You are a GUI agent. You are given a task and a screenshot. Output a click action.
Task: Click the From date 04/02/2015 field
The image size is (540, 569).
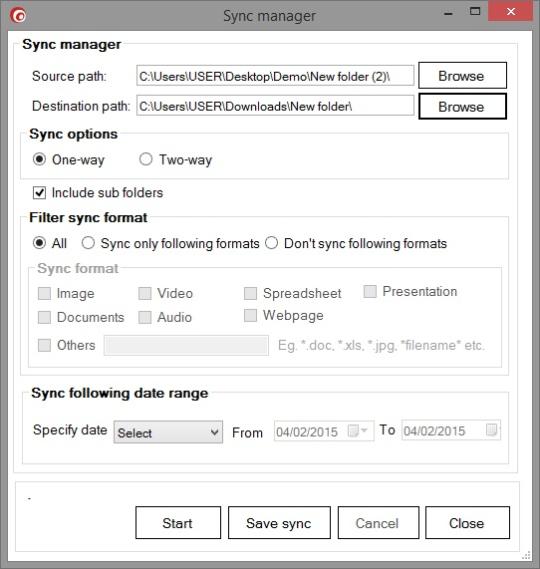tap(324, 431)
